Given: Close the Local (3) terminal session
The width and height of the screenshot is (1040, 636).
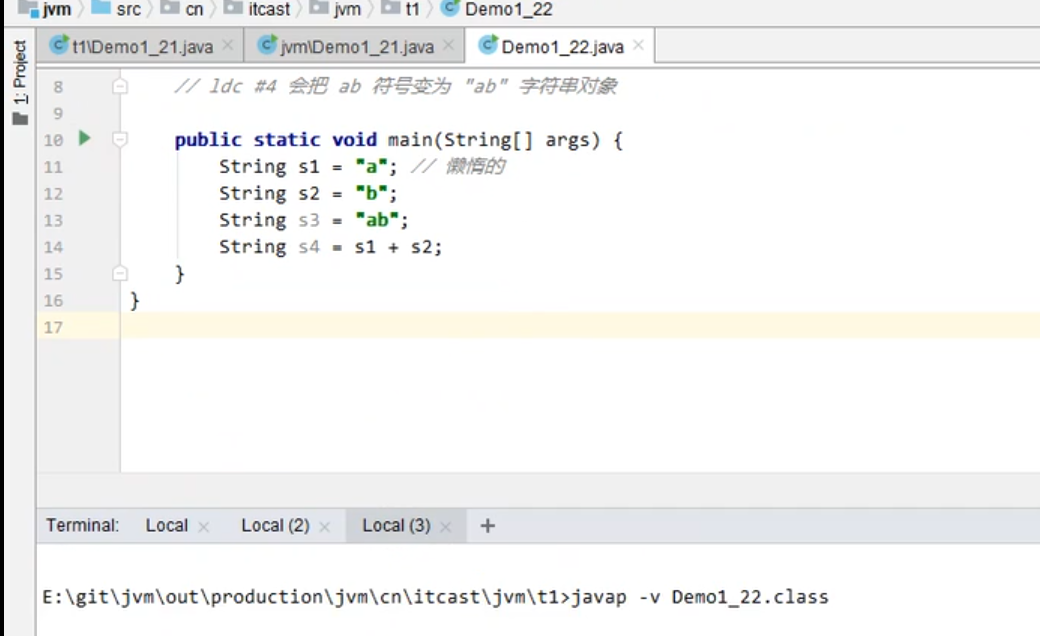Looking at the screenshot, I should [445, 527].
